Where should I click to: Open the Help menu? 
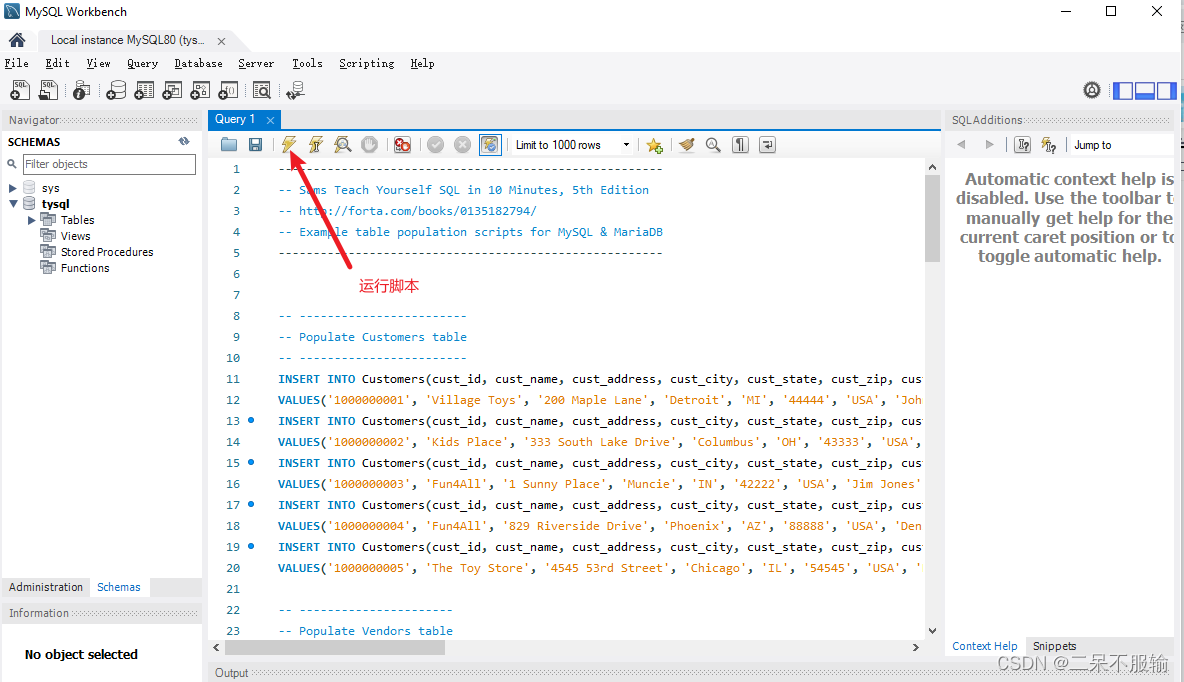click(x=422, y=63)
